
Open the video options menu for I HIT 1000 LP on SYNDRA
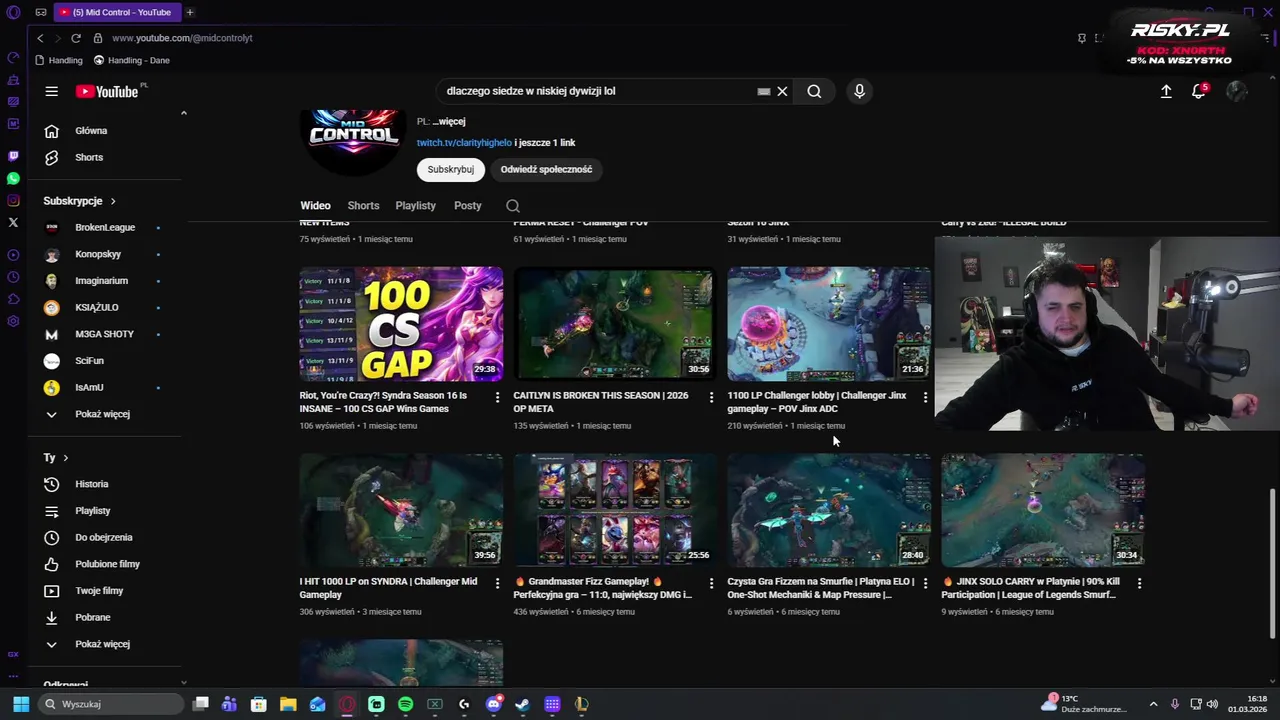497,583
